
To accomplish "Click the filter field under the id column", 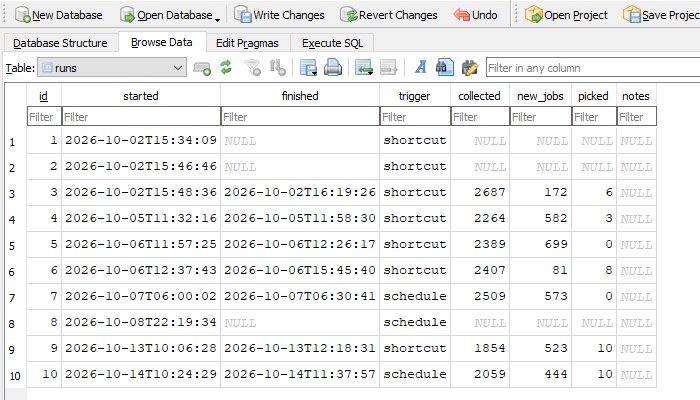I will coord(44,117).
